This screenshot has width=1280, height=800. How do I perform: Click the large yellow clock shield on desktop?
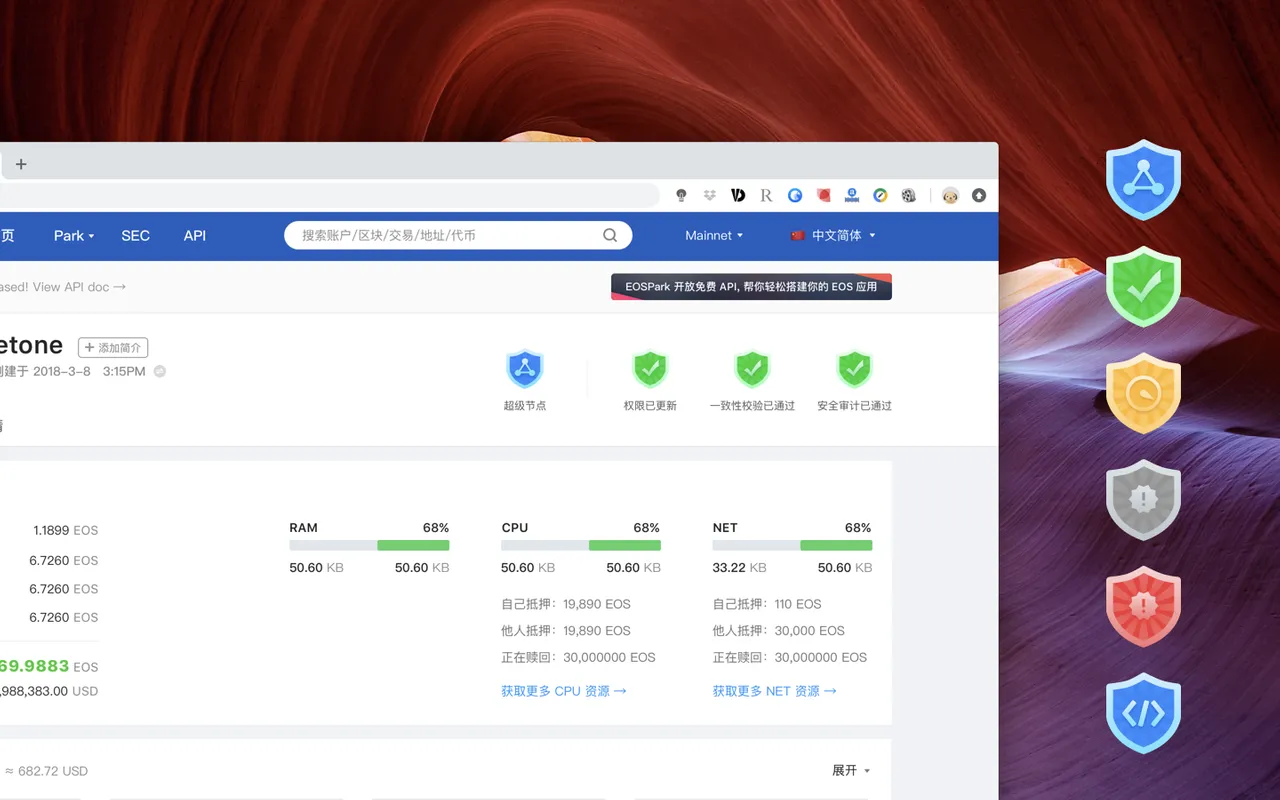[1143, 393]
